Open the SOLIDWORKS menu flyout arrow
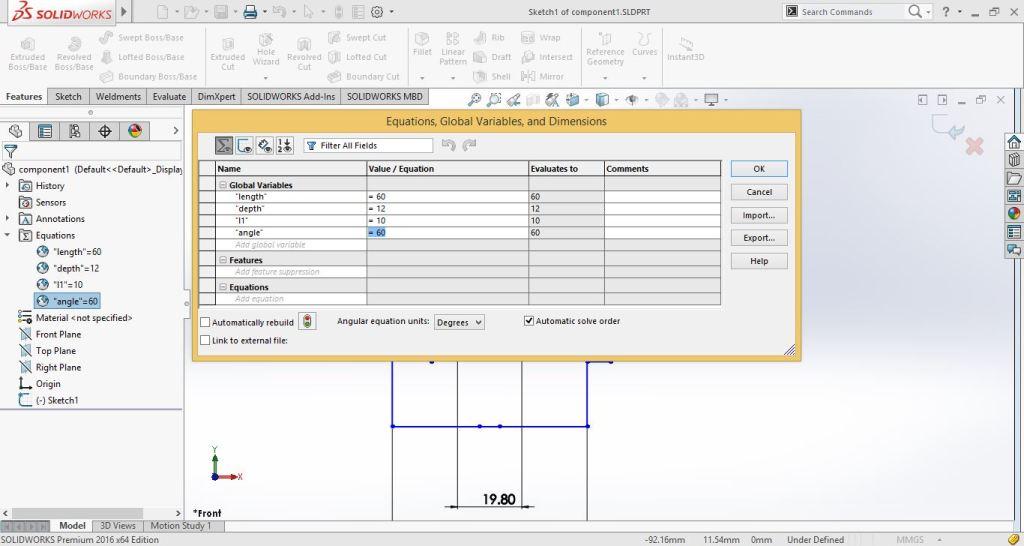This screenshot has width=1024, height=546. [124, 12]
